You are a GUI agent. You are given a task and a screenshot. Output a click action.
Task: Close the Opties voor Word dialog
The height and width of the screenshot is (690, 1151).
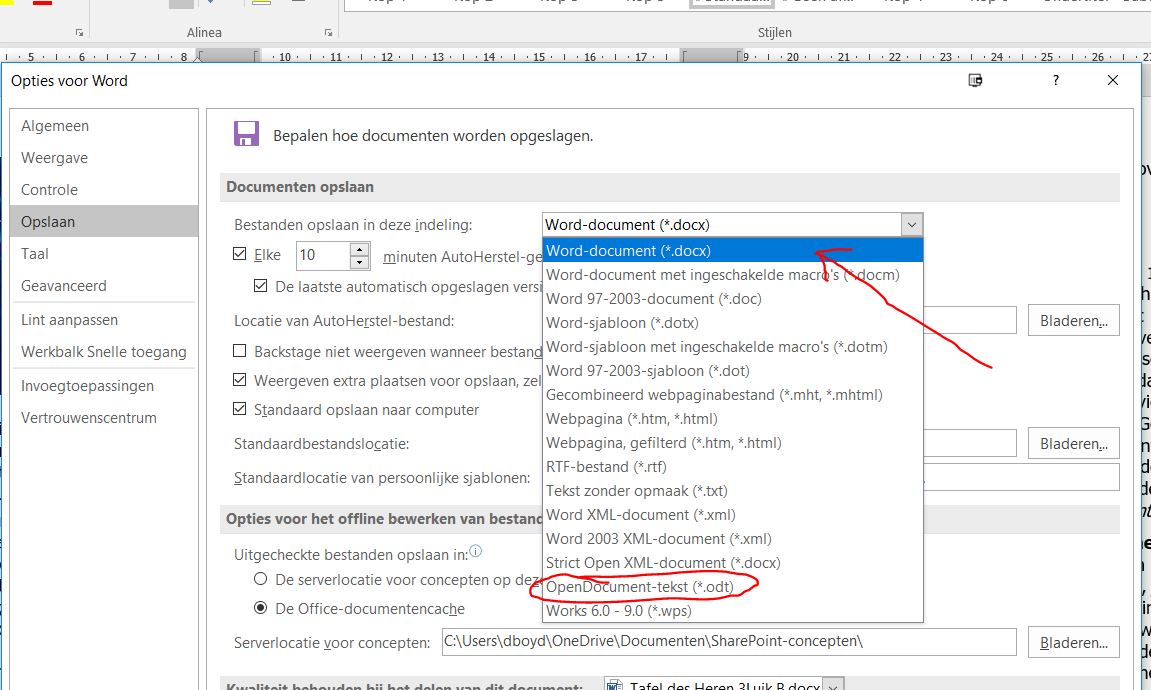coord(1113,80)
